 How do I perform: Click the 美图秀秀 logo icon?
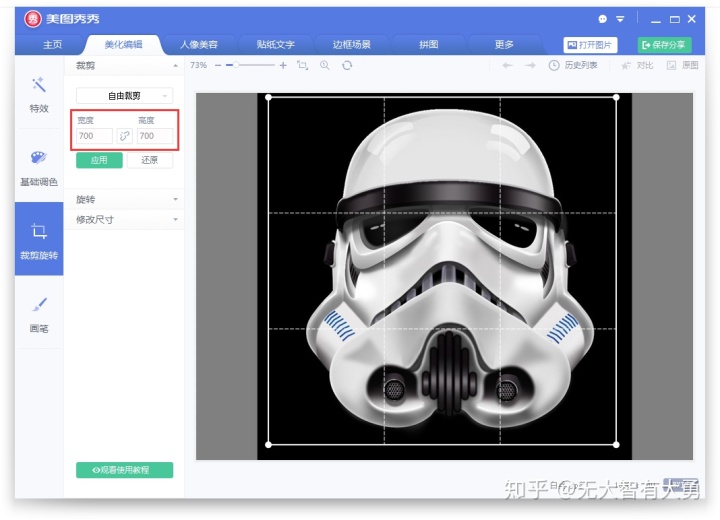[33, 19]
